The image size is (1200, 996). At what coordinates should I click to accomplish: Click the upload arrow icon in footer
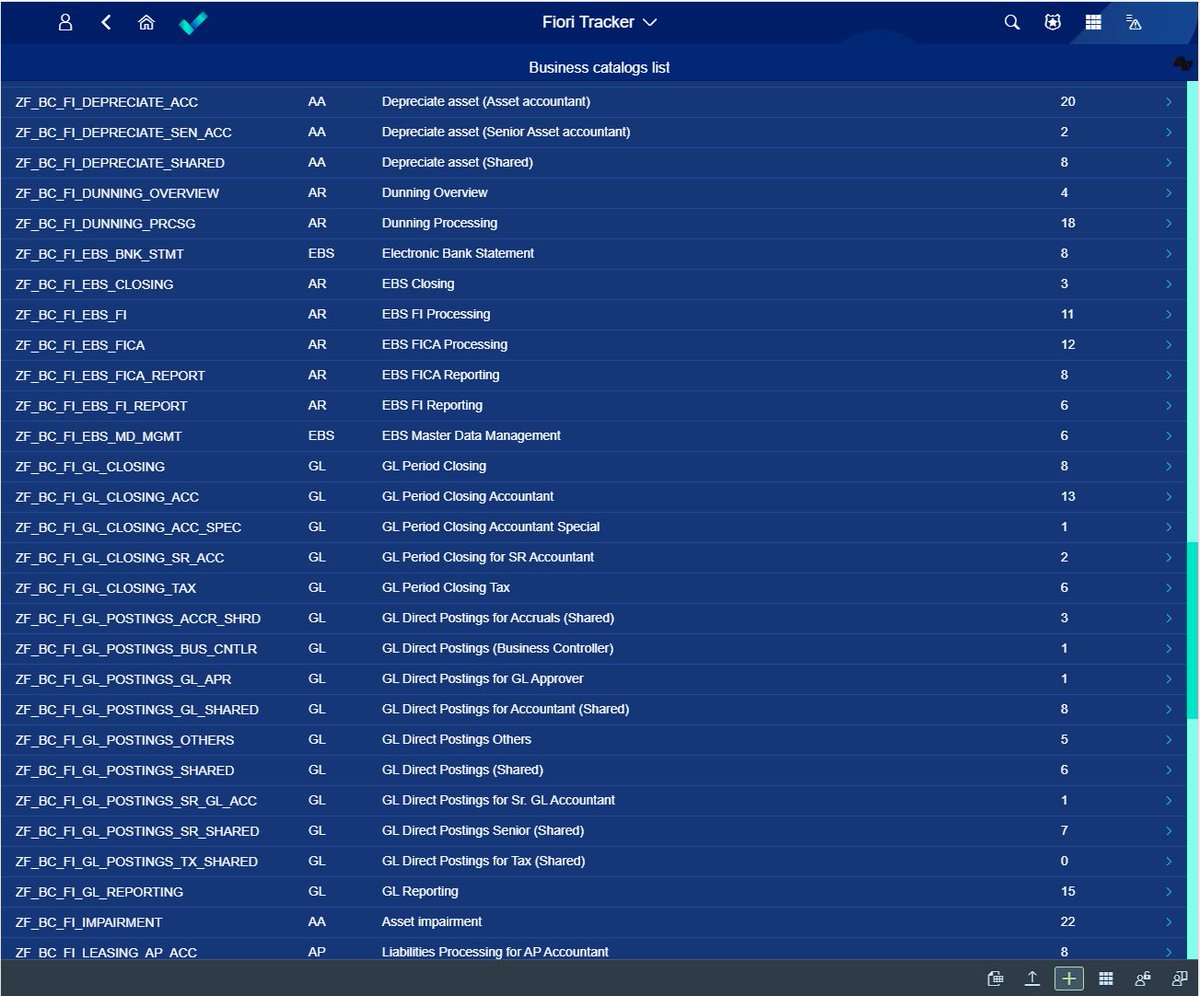pos(1032,978)
